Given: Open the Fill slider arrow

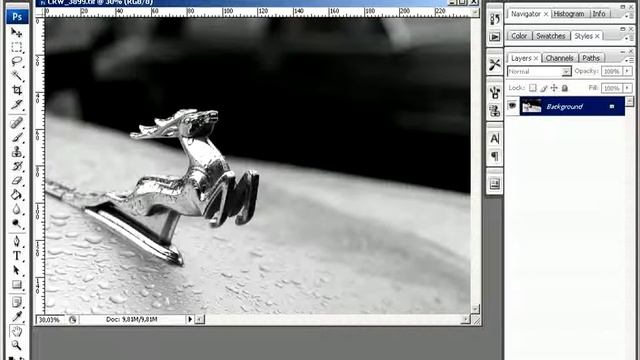Looking at the screenshot, I should click(627, 88).
